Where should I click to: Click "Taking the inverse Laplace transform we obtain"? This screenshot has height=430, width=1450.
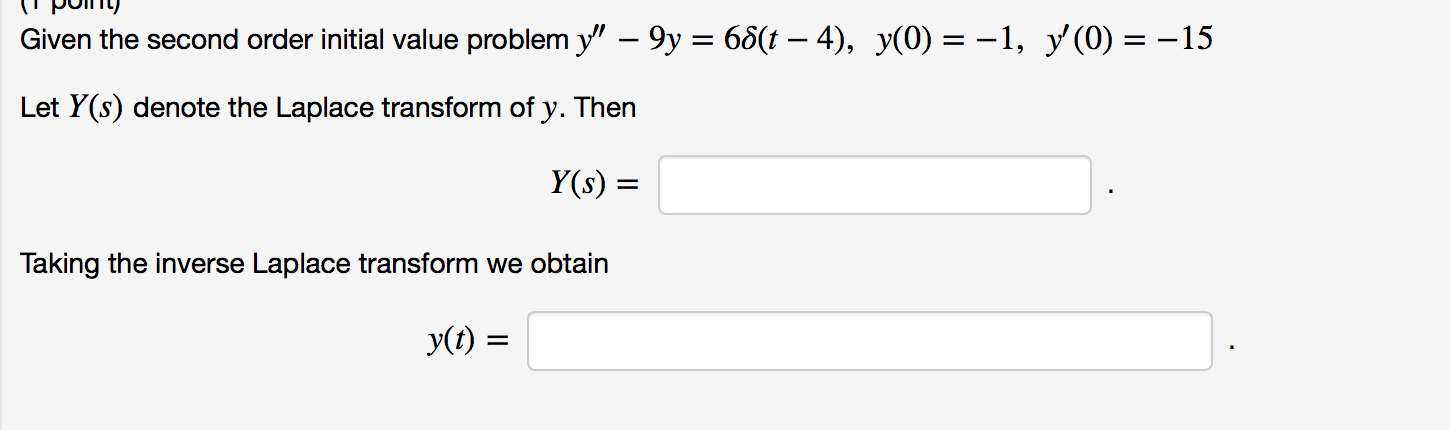314,264
